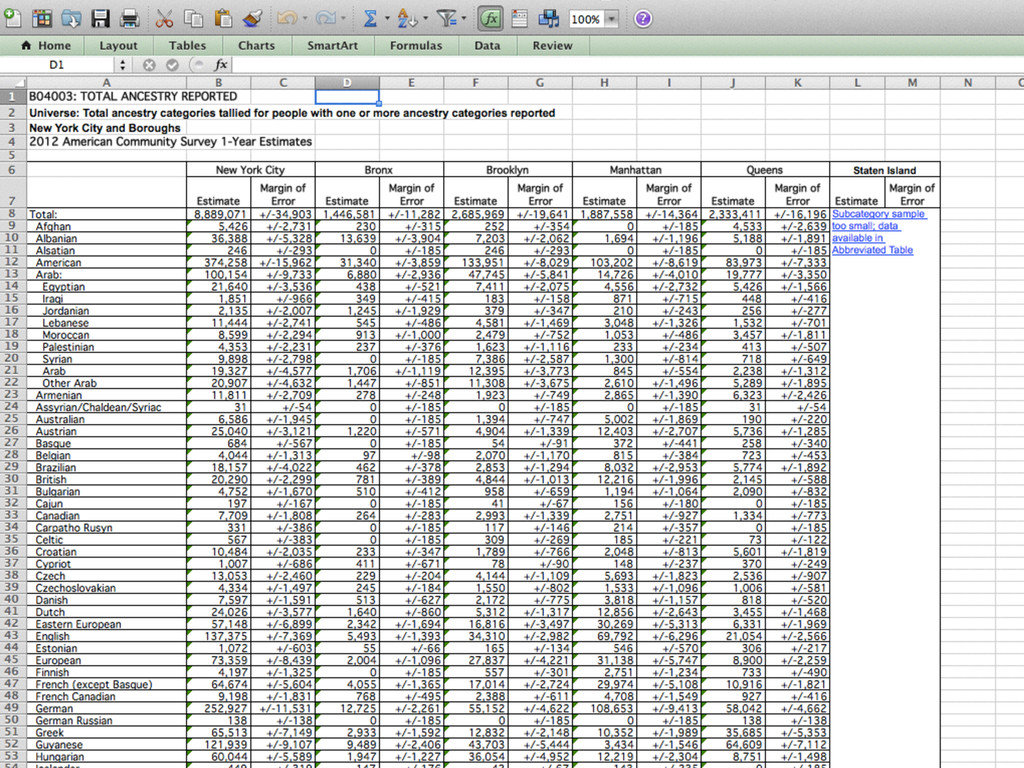Click the Open file folder icon

(x=71, y=18)
